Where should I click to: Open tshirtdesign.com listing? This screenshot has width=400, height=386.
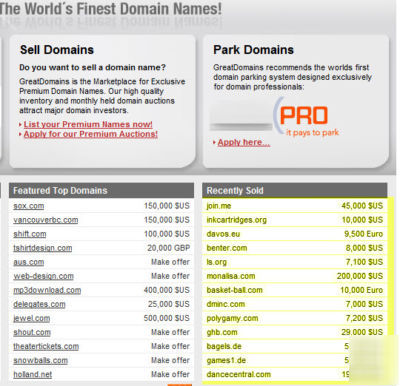pos(43,248)
